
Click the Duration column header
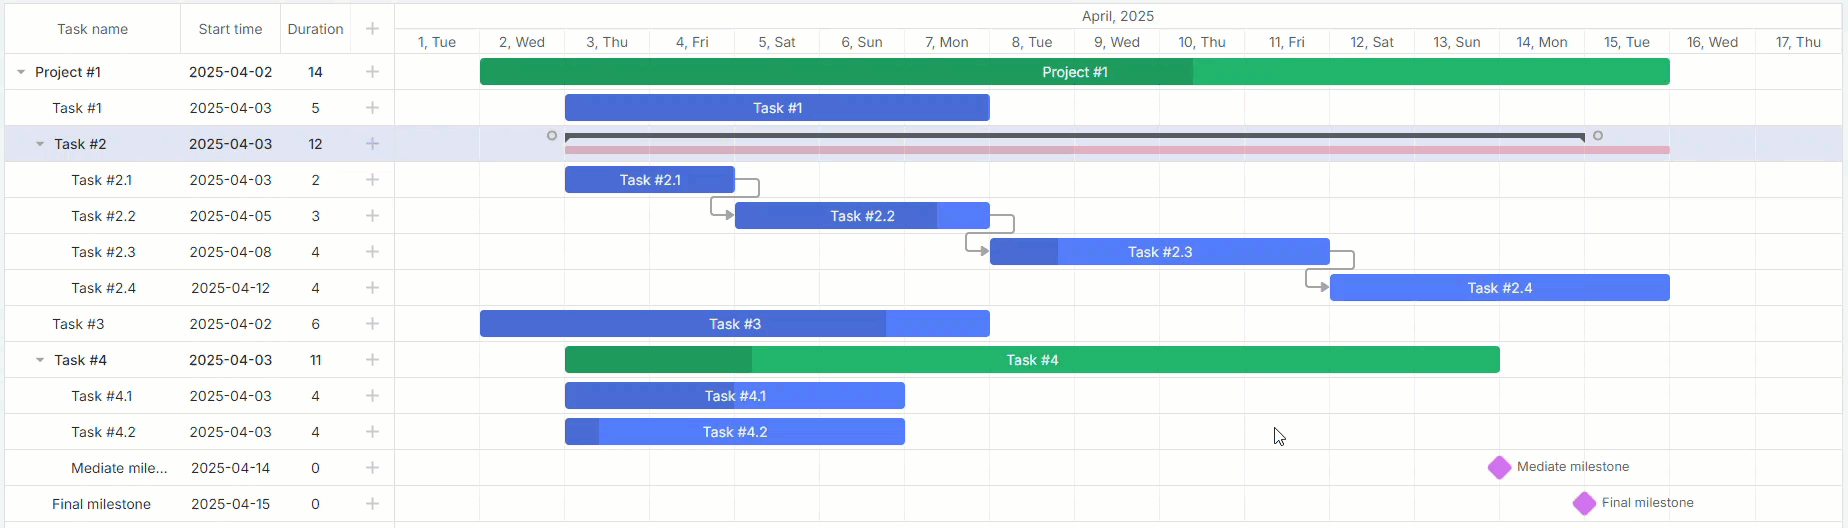point(315,29)
